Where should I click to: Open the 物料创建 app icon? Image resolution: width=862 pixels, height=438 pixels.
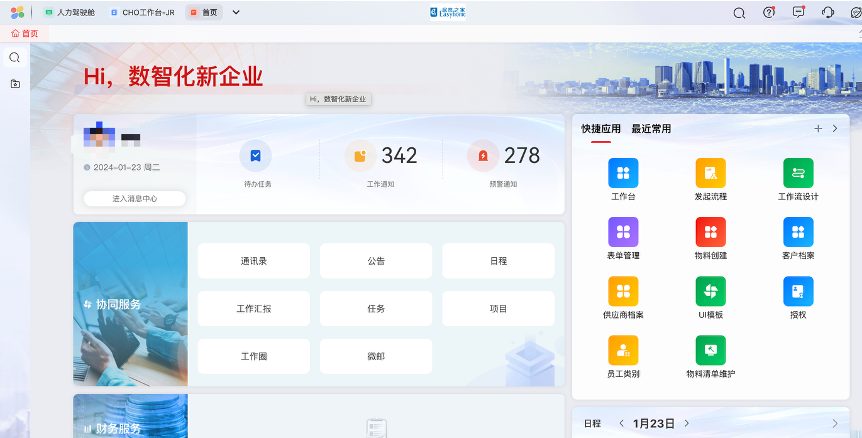pos(710,232)
